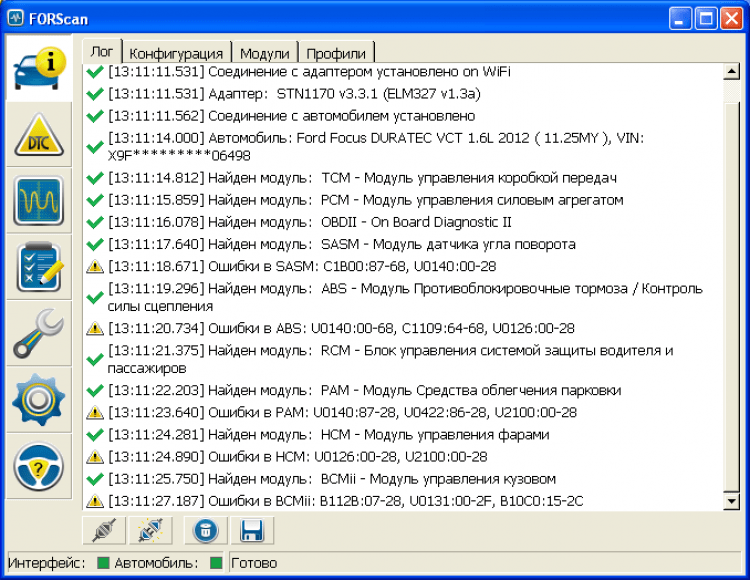This screenshot has width=750, height=580.
Task: Select the ABS errors U0140:00-68 line
Action: click(x=341, y=328)
